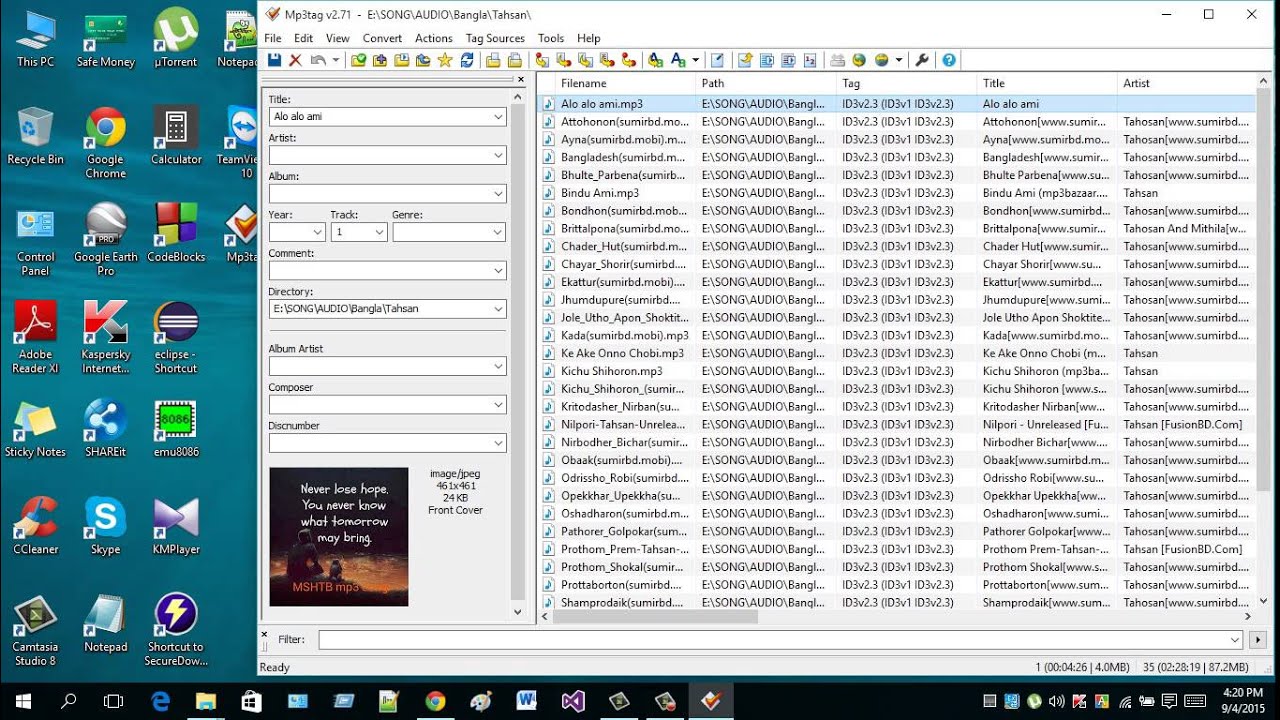The width and height of the screenshot is (1280, 720).
Task: Expand the Filter history dropdown
Action: click(x=1235, y=640)
